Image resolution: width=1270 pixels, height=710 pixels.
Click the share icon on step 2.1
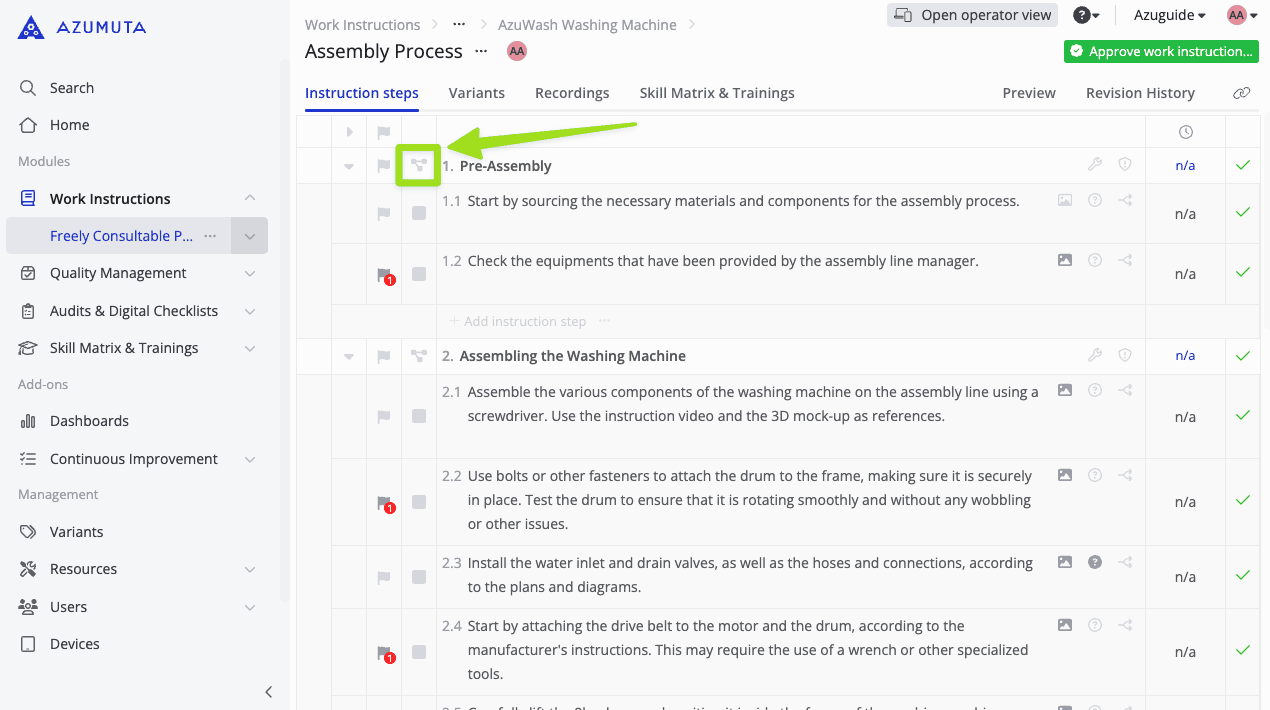[x=1125, y=391]
